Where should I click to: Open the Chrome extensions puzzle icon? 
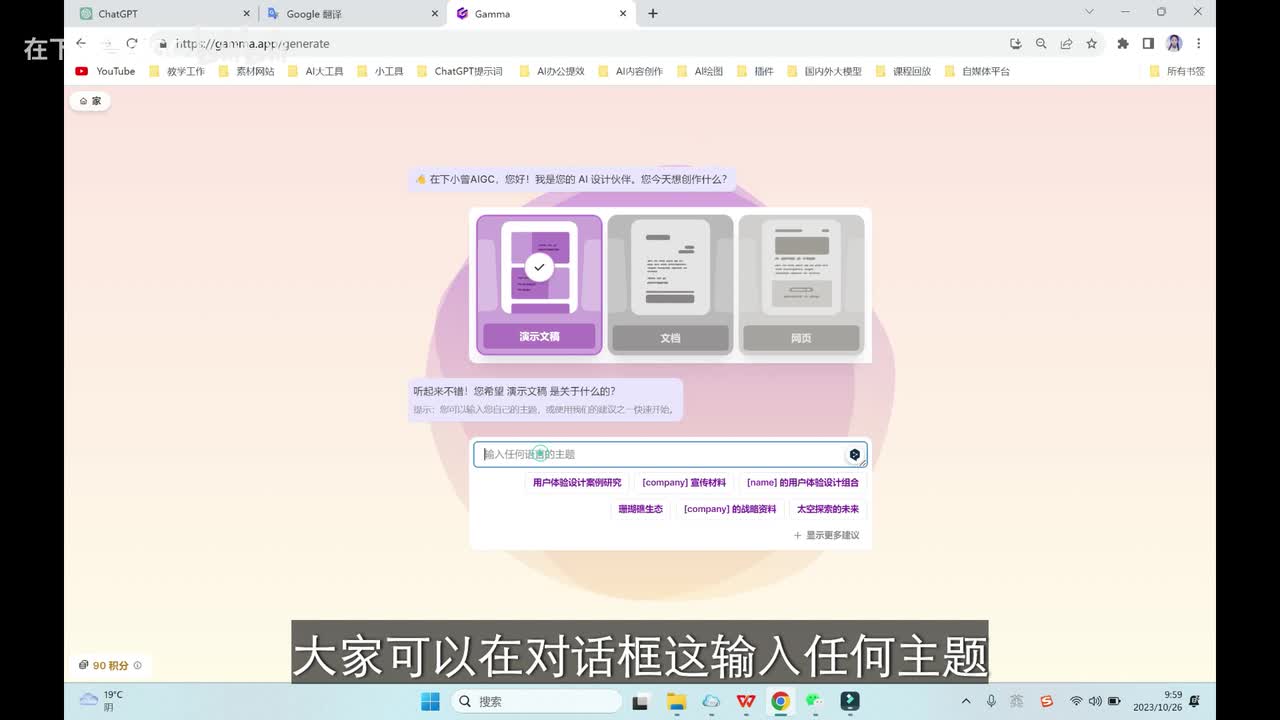coord(1122,44)
